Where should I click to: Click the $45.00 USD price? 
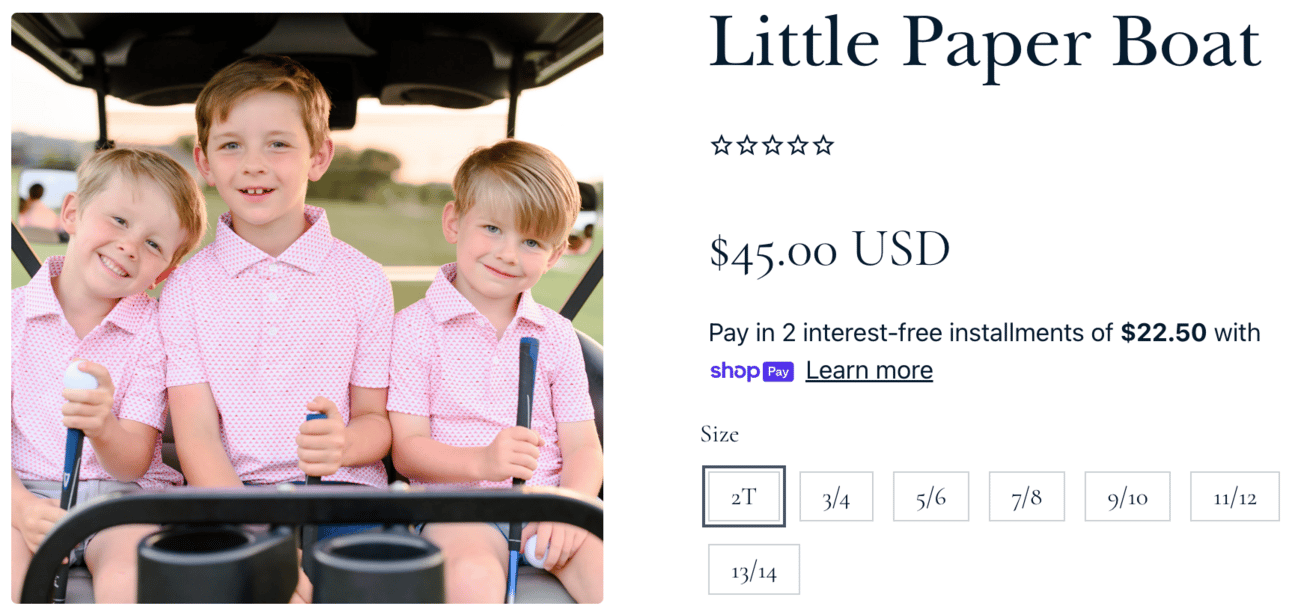pos(830,250)
